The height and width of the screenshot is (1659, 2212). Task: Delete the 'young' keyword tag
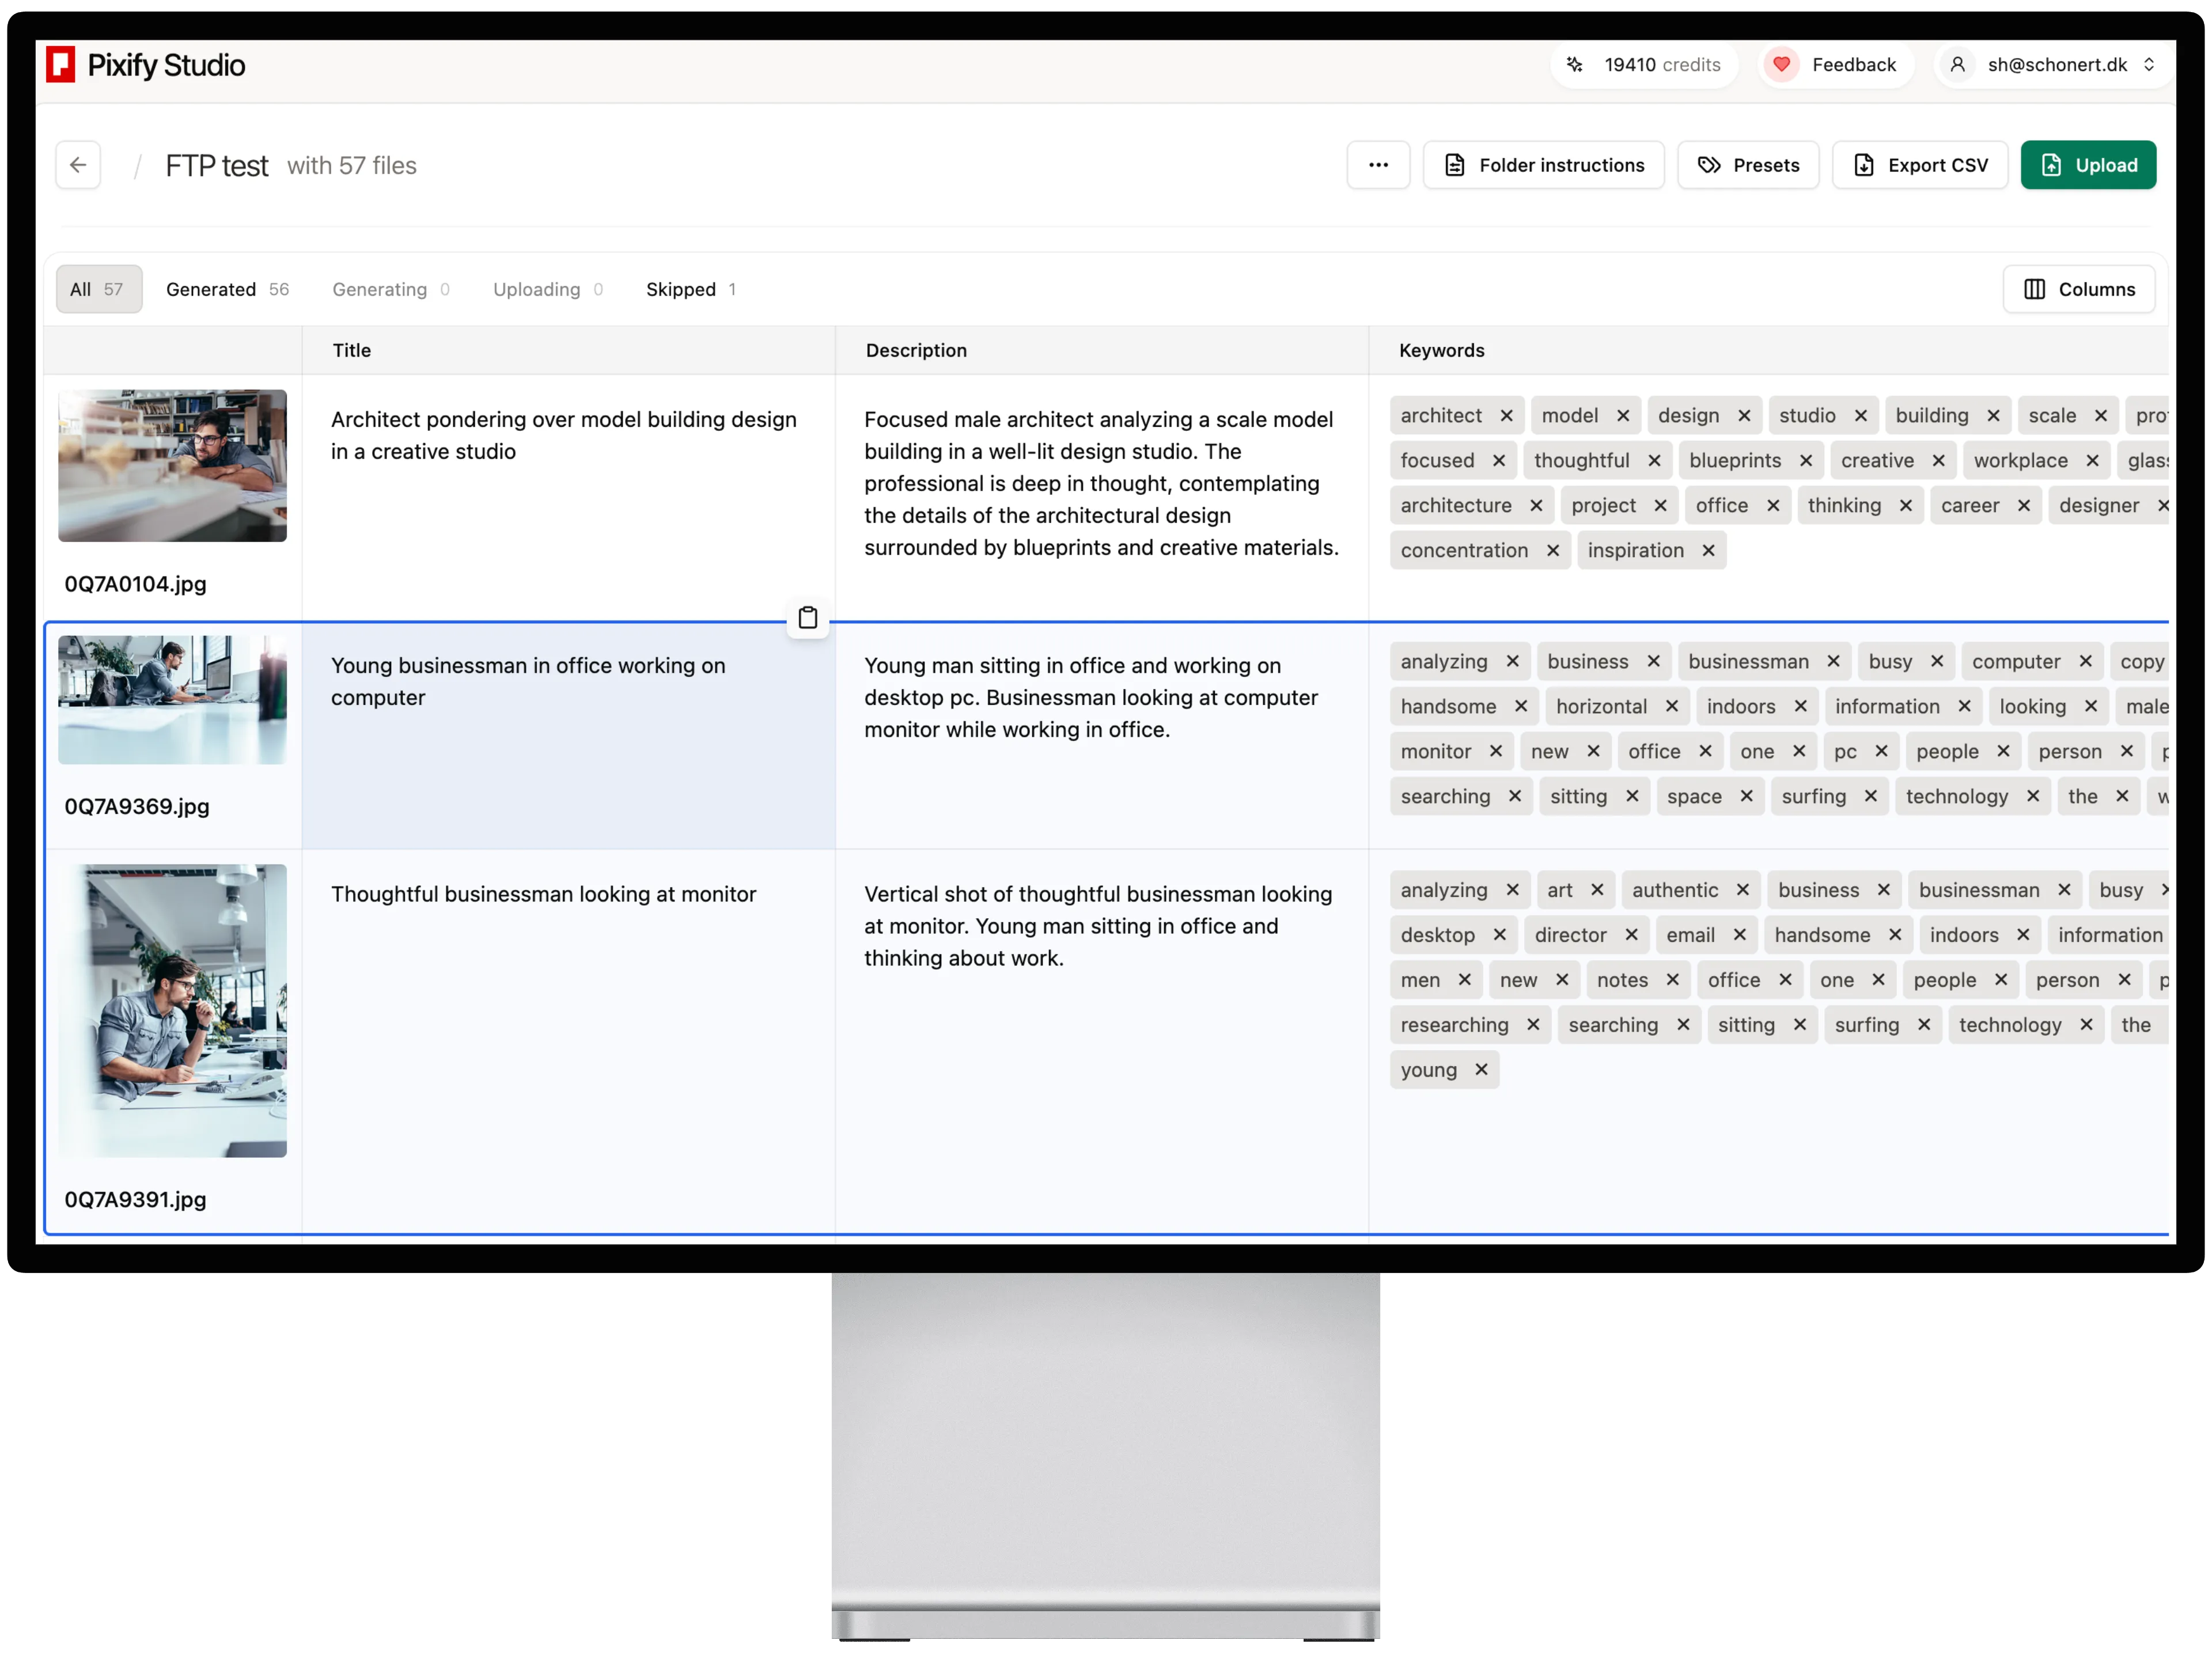(x=1481, y=1070)
